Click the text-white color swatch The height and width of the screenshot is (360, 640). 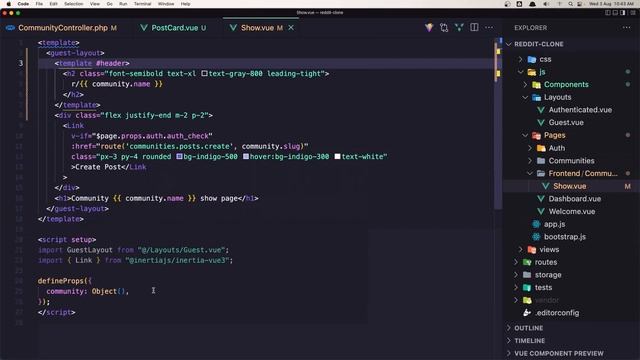click(x=337, y=156)
